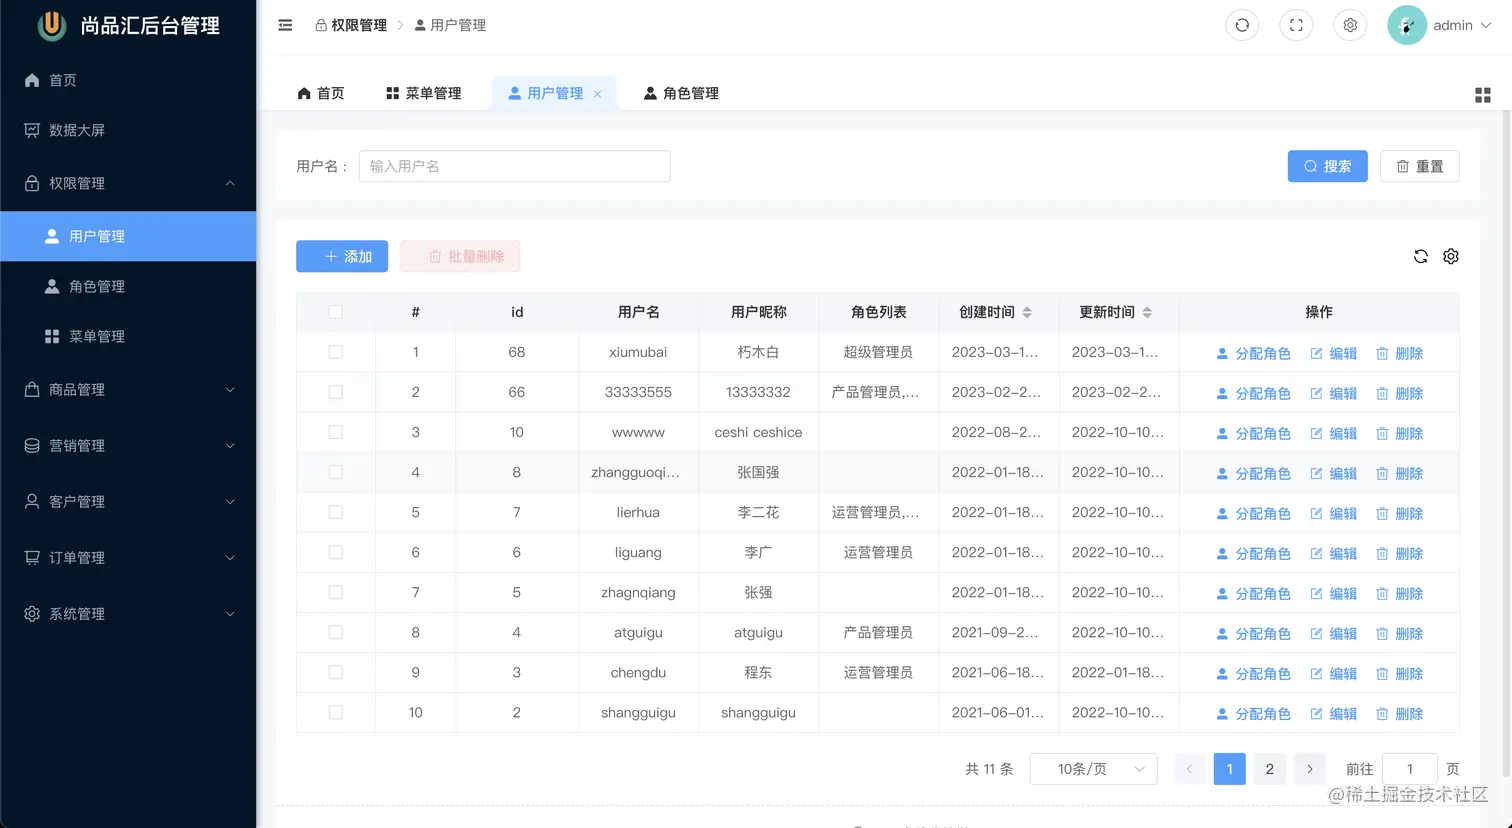Click the 搜索 search button

pyautogui.click(x=1327, y=166)
